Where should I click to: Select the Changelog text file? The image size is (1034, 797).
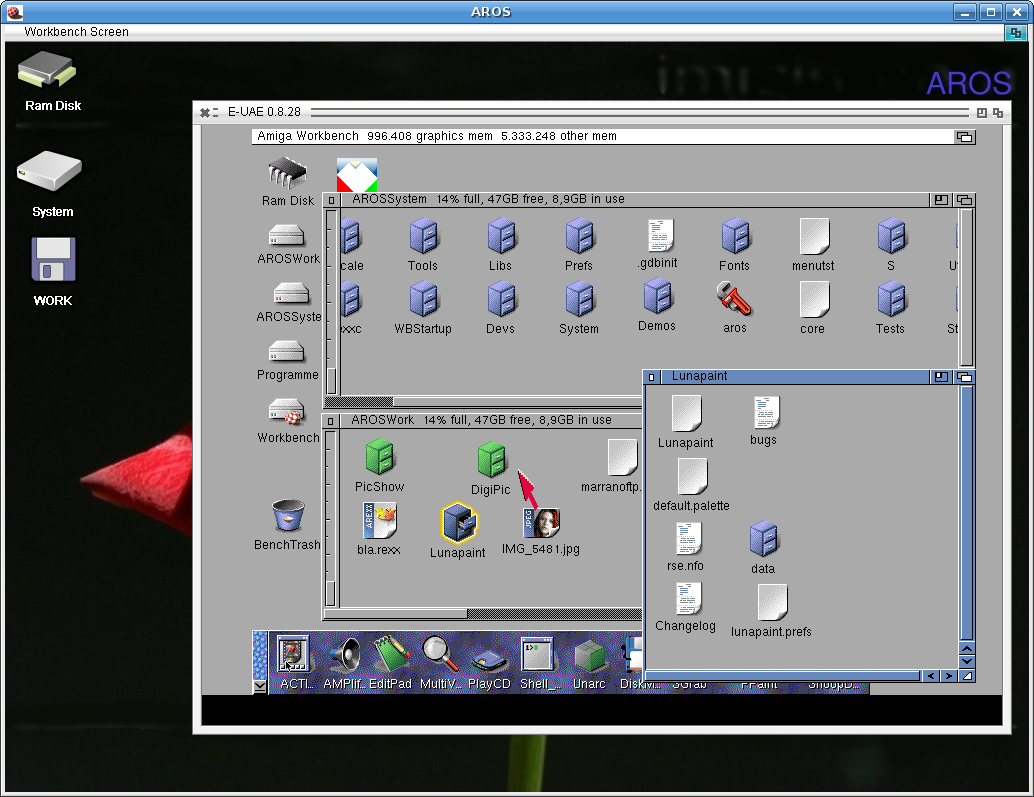(687, 599)
